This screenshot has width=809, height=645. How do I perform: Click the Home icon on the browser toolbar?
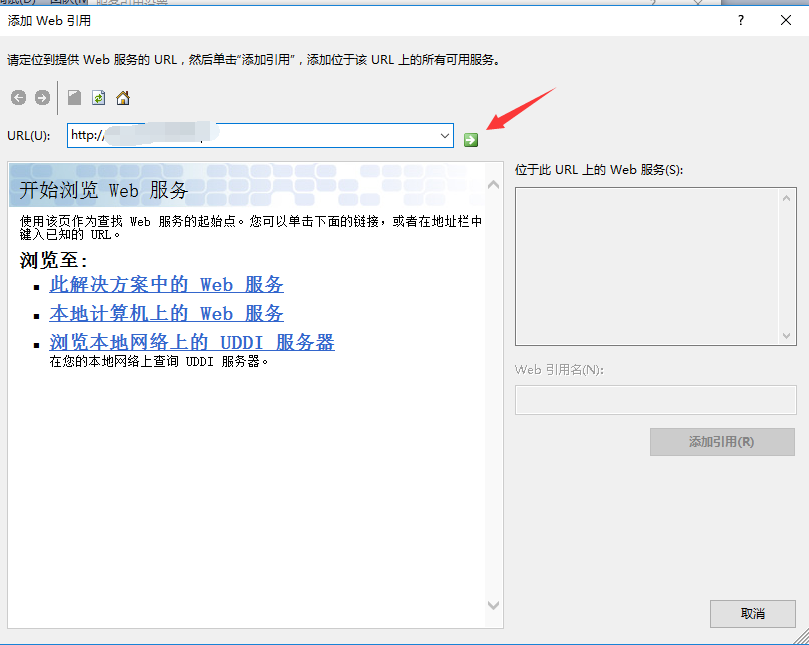click(122, 97)
